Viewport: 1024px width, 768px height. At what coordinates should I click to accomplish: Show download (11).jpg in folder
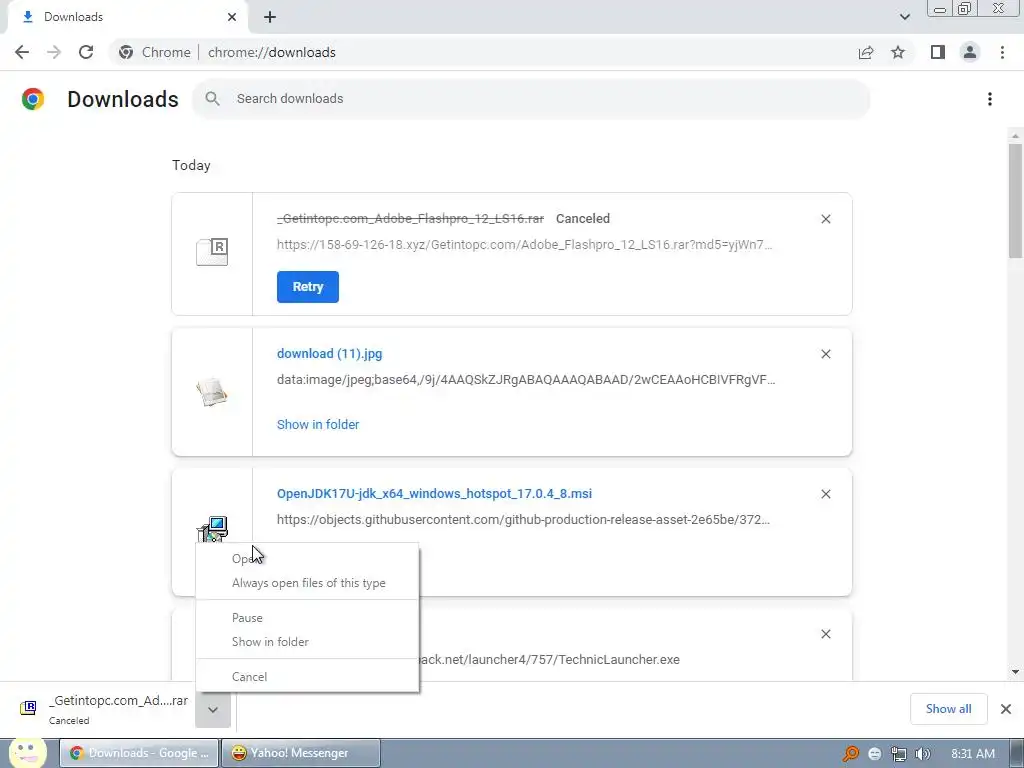tap(318, 424)
